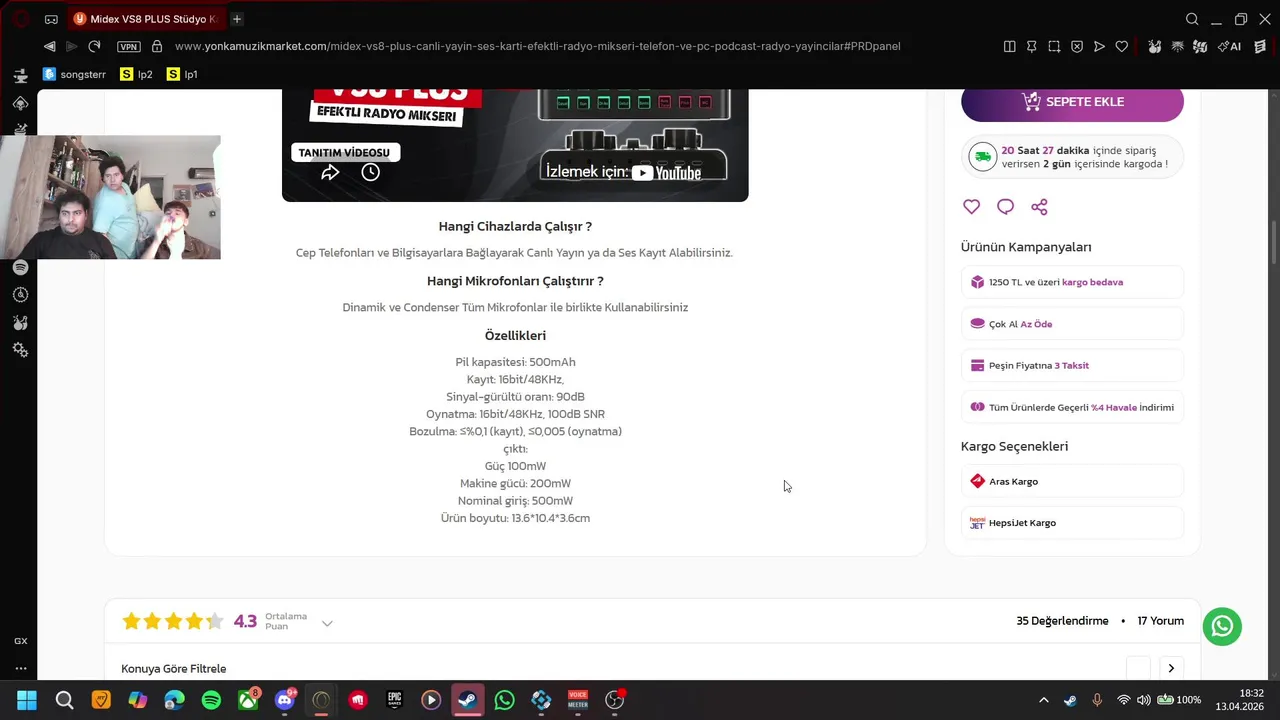
Task: Choose Aras Kargo shipping option
Action: (x=1072, y=481)
